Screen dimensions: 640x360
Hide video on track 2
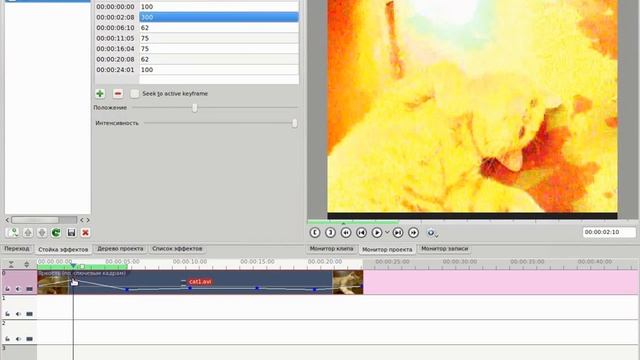(29, 339)
